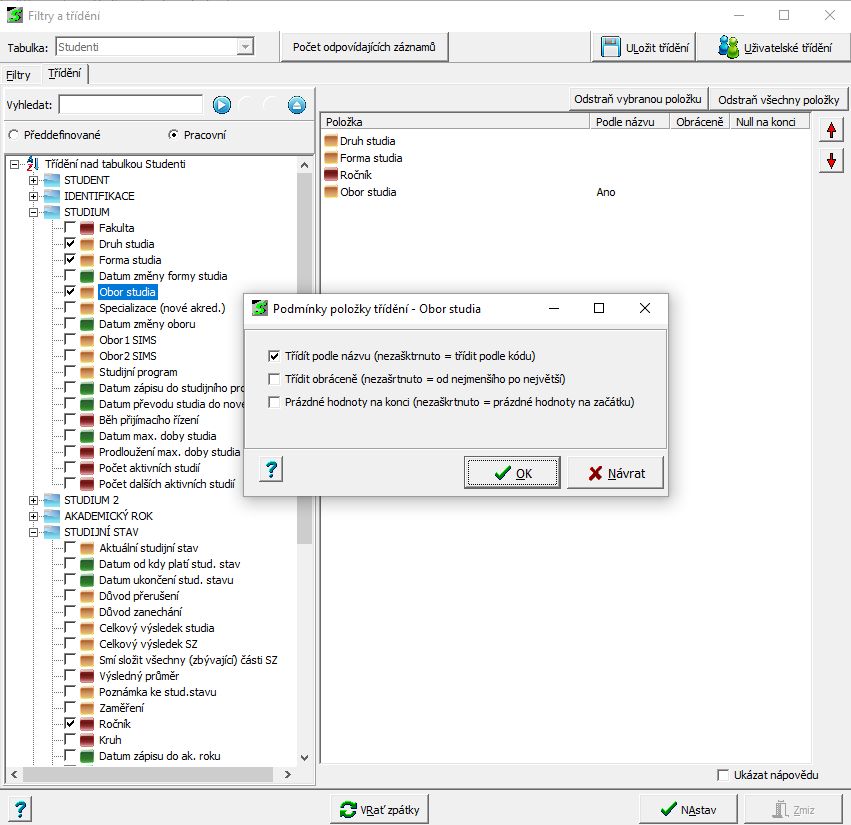Open the Tabulka Studenti dropdown
851x825 pixels.
pyautogui.click(x=244, y=47)
